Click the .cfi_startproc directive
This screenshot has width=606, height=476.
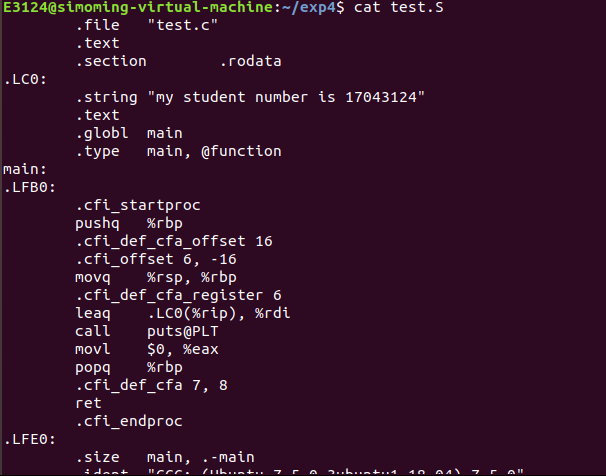click(137, 205)
